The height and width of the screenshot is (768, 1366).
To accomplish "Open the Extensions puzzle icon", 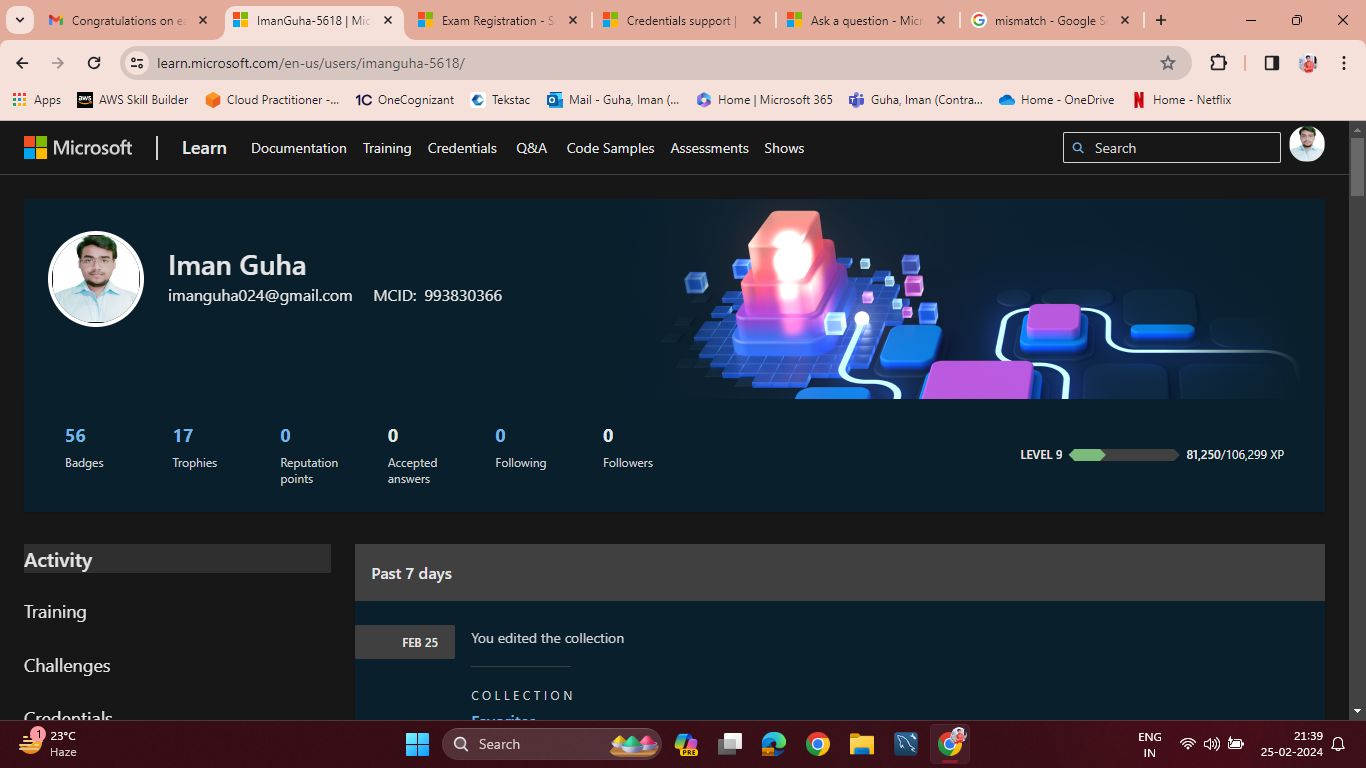I will (x=1218, y=63).
